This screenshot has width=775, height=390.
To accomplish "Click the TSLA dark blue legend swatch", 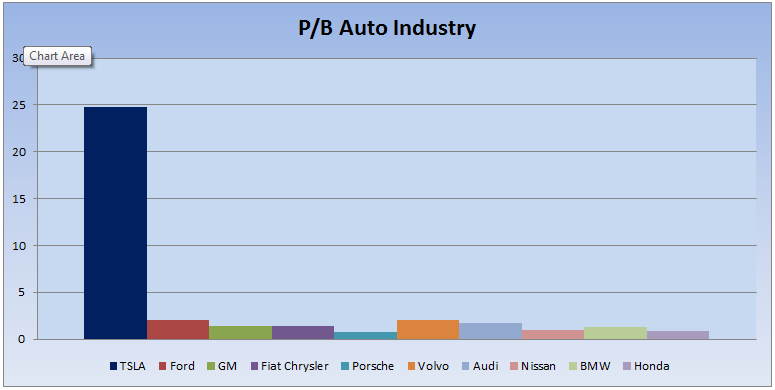I will [113, 366].
